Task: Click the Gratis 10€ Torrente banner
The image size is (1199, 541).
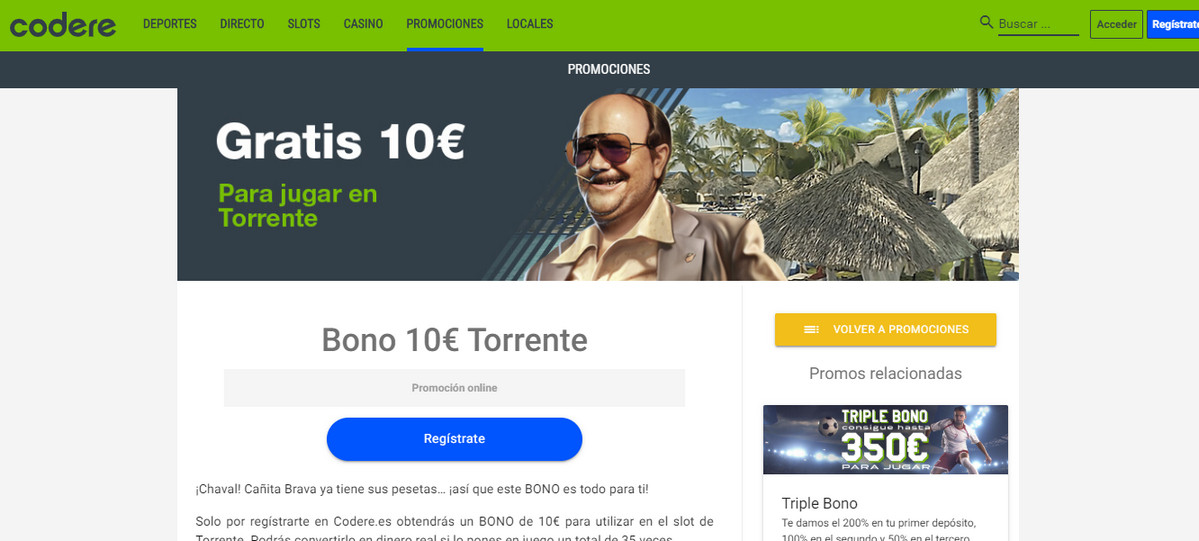Action: pyautogui.click(x=598, y=184)
